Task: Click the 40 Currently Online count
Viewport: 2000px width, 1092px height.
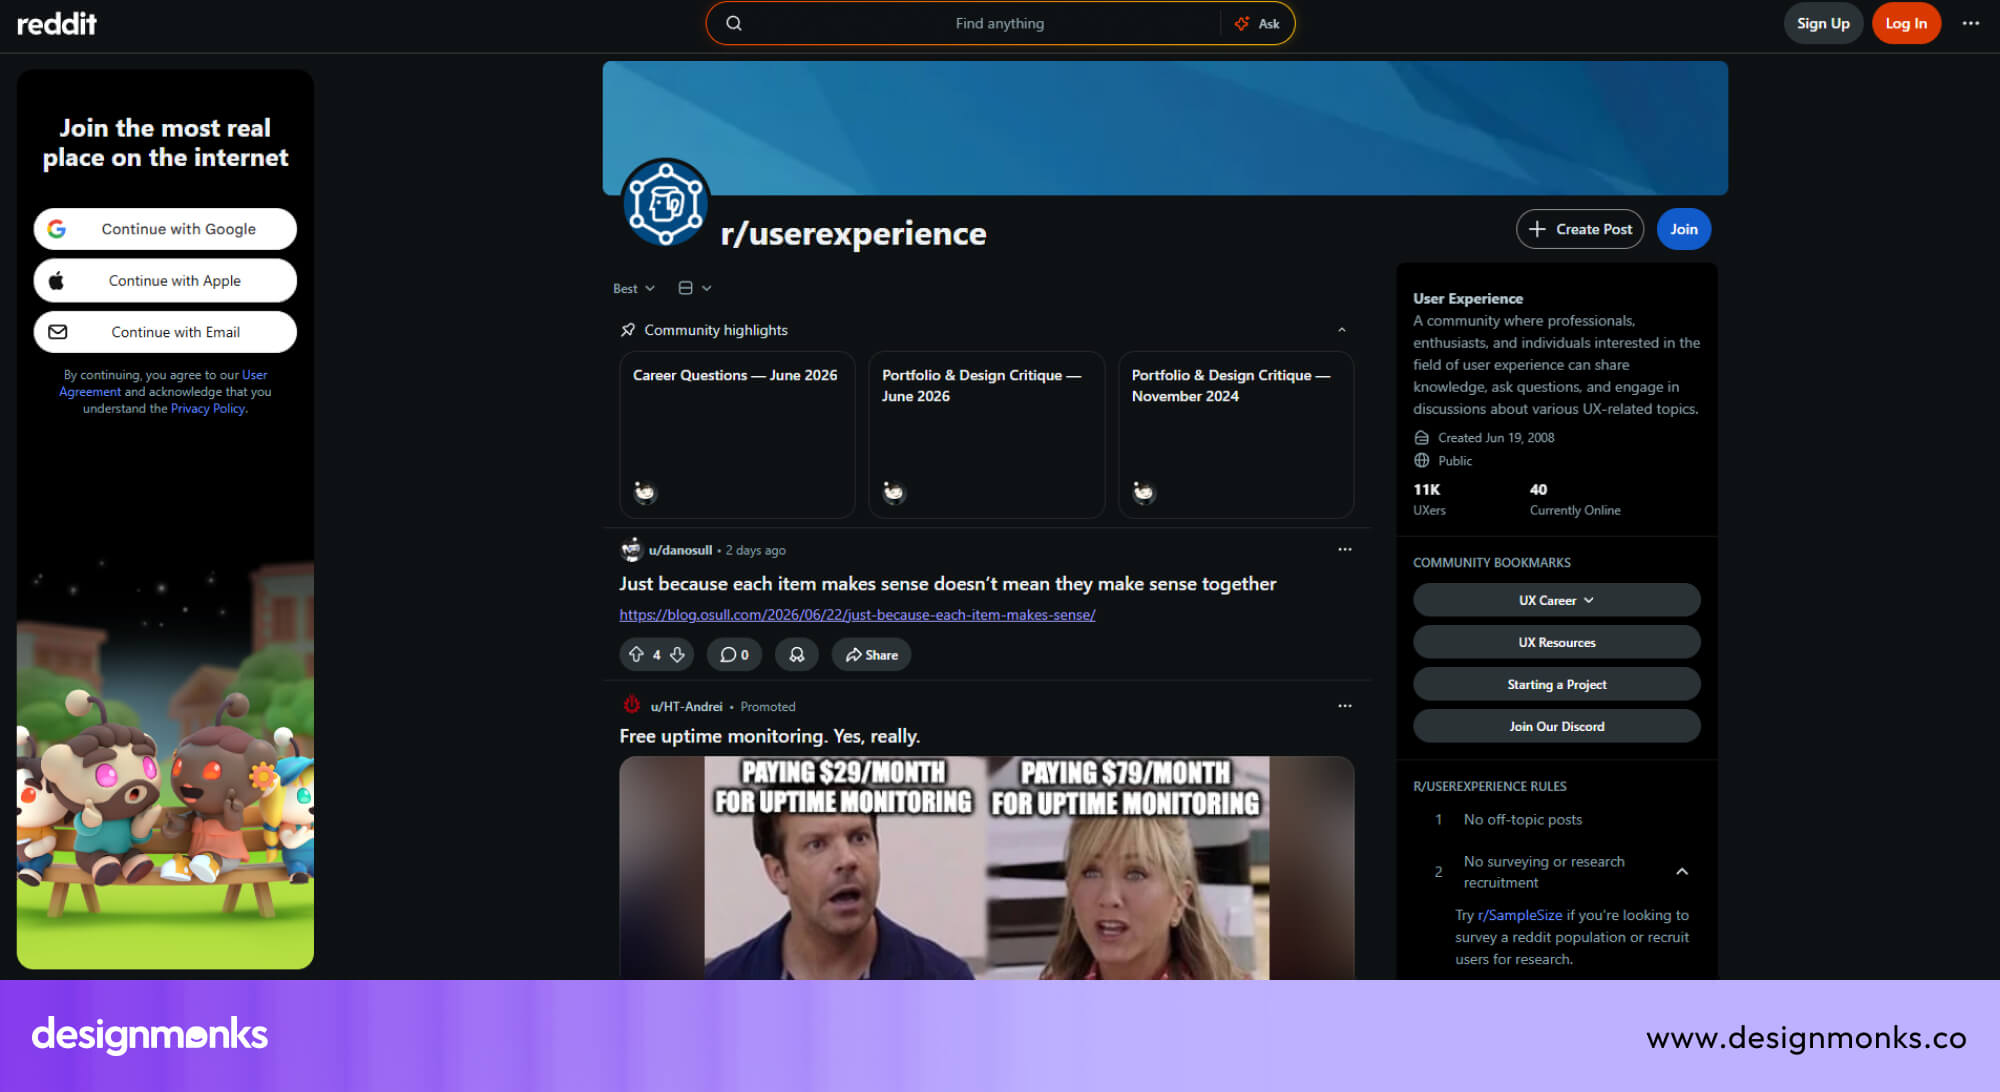Action: coord(1574,499)
